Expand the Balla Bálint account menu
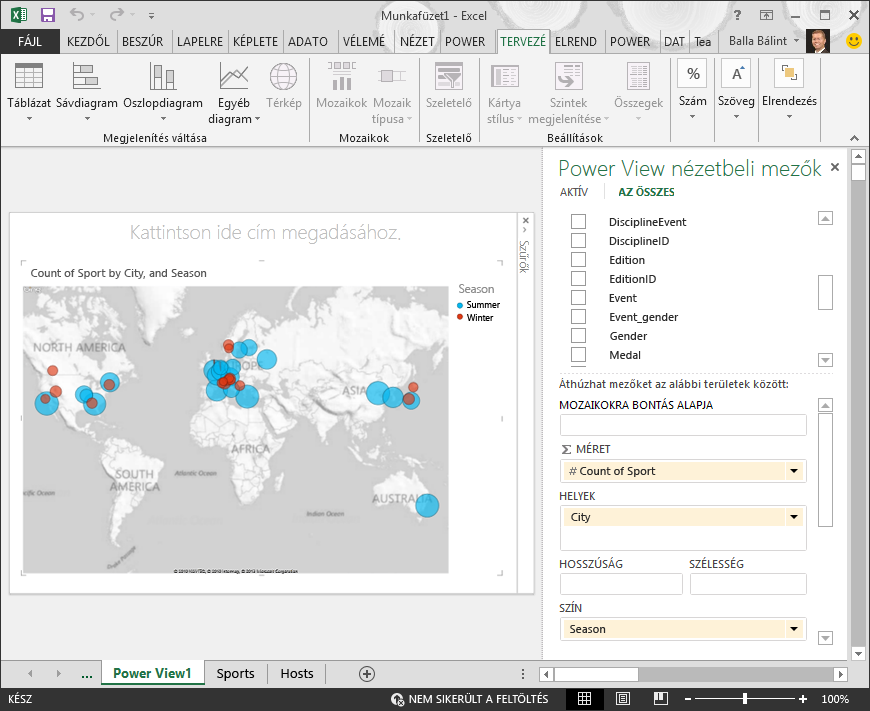The image size is (870, 711). [797, 41]
